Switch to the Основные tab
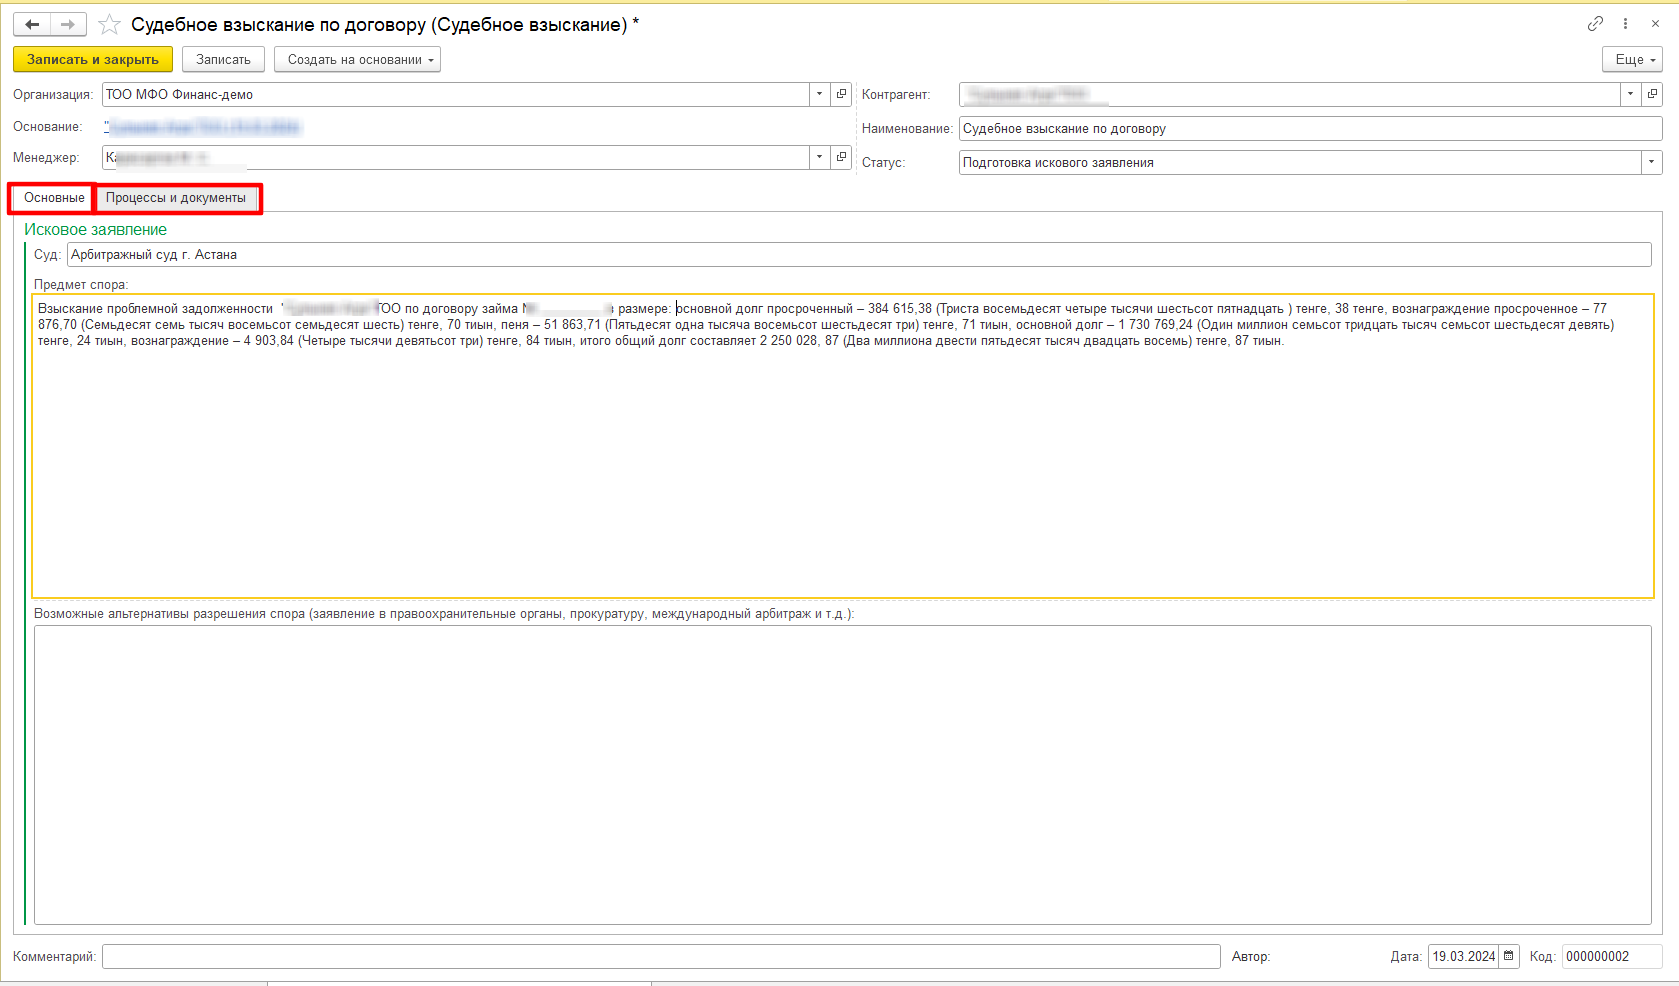The width and height of the screenshot is (1679, 986). click(54, 198)
